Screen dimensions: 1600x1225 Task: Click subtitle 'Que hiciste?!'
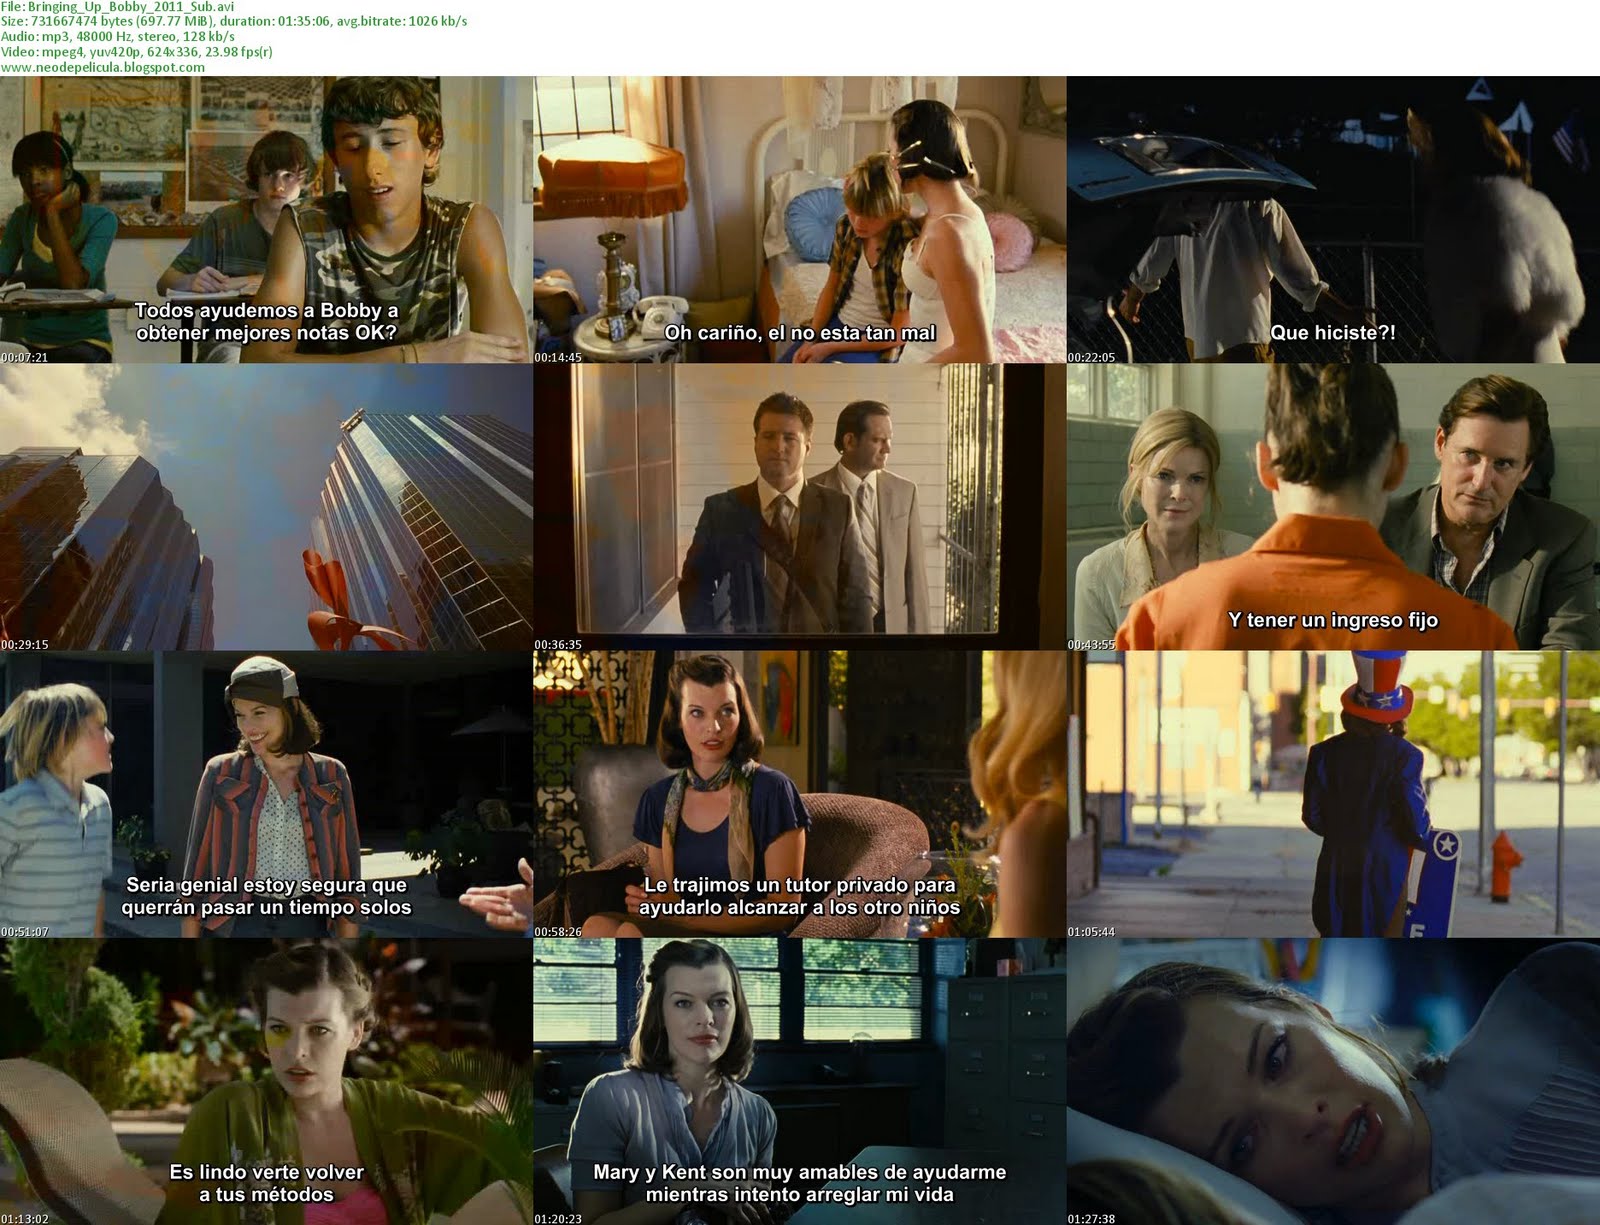1333,333
